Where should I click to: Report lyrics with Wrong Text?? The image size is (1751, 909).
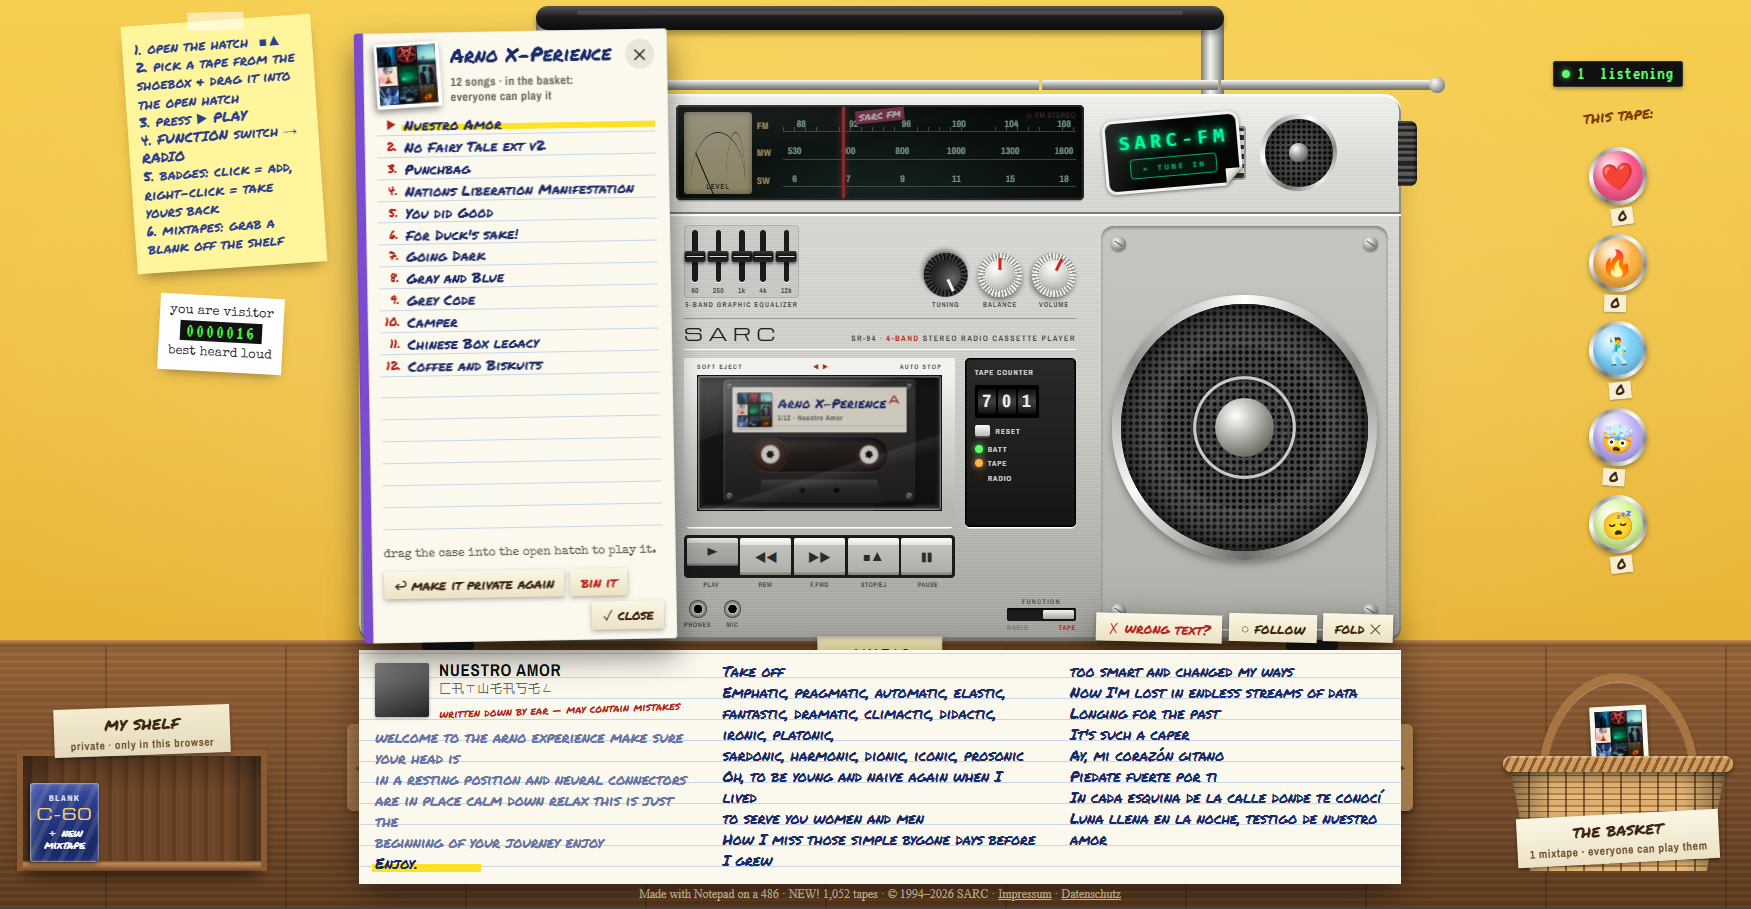click(1159, 629)
